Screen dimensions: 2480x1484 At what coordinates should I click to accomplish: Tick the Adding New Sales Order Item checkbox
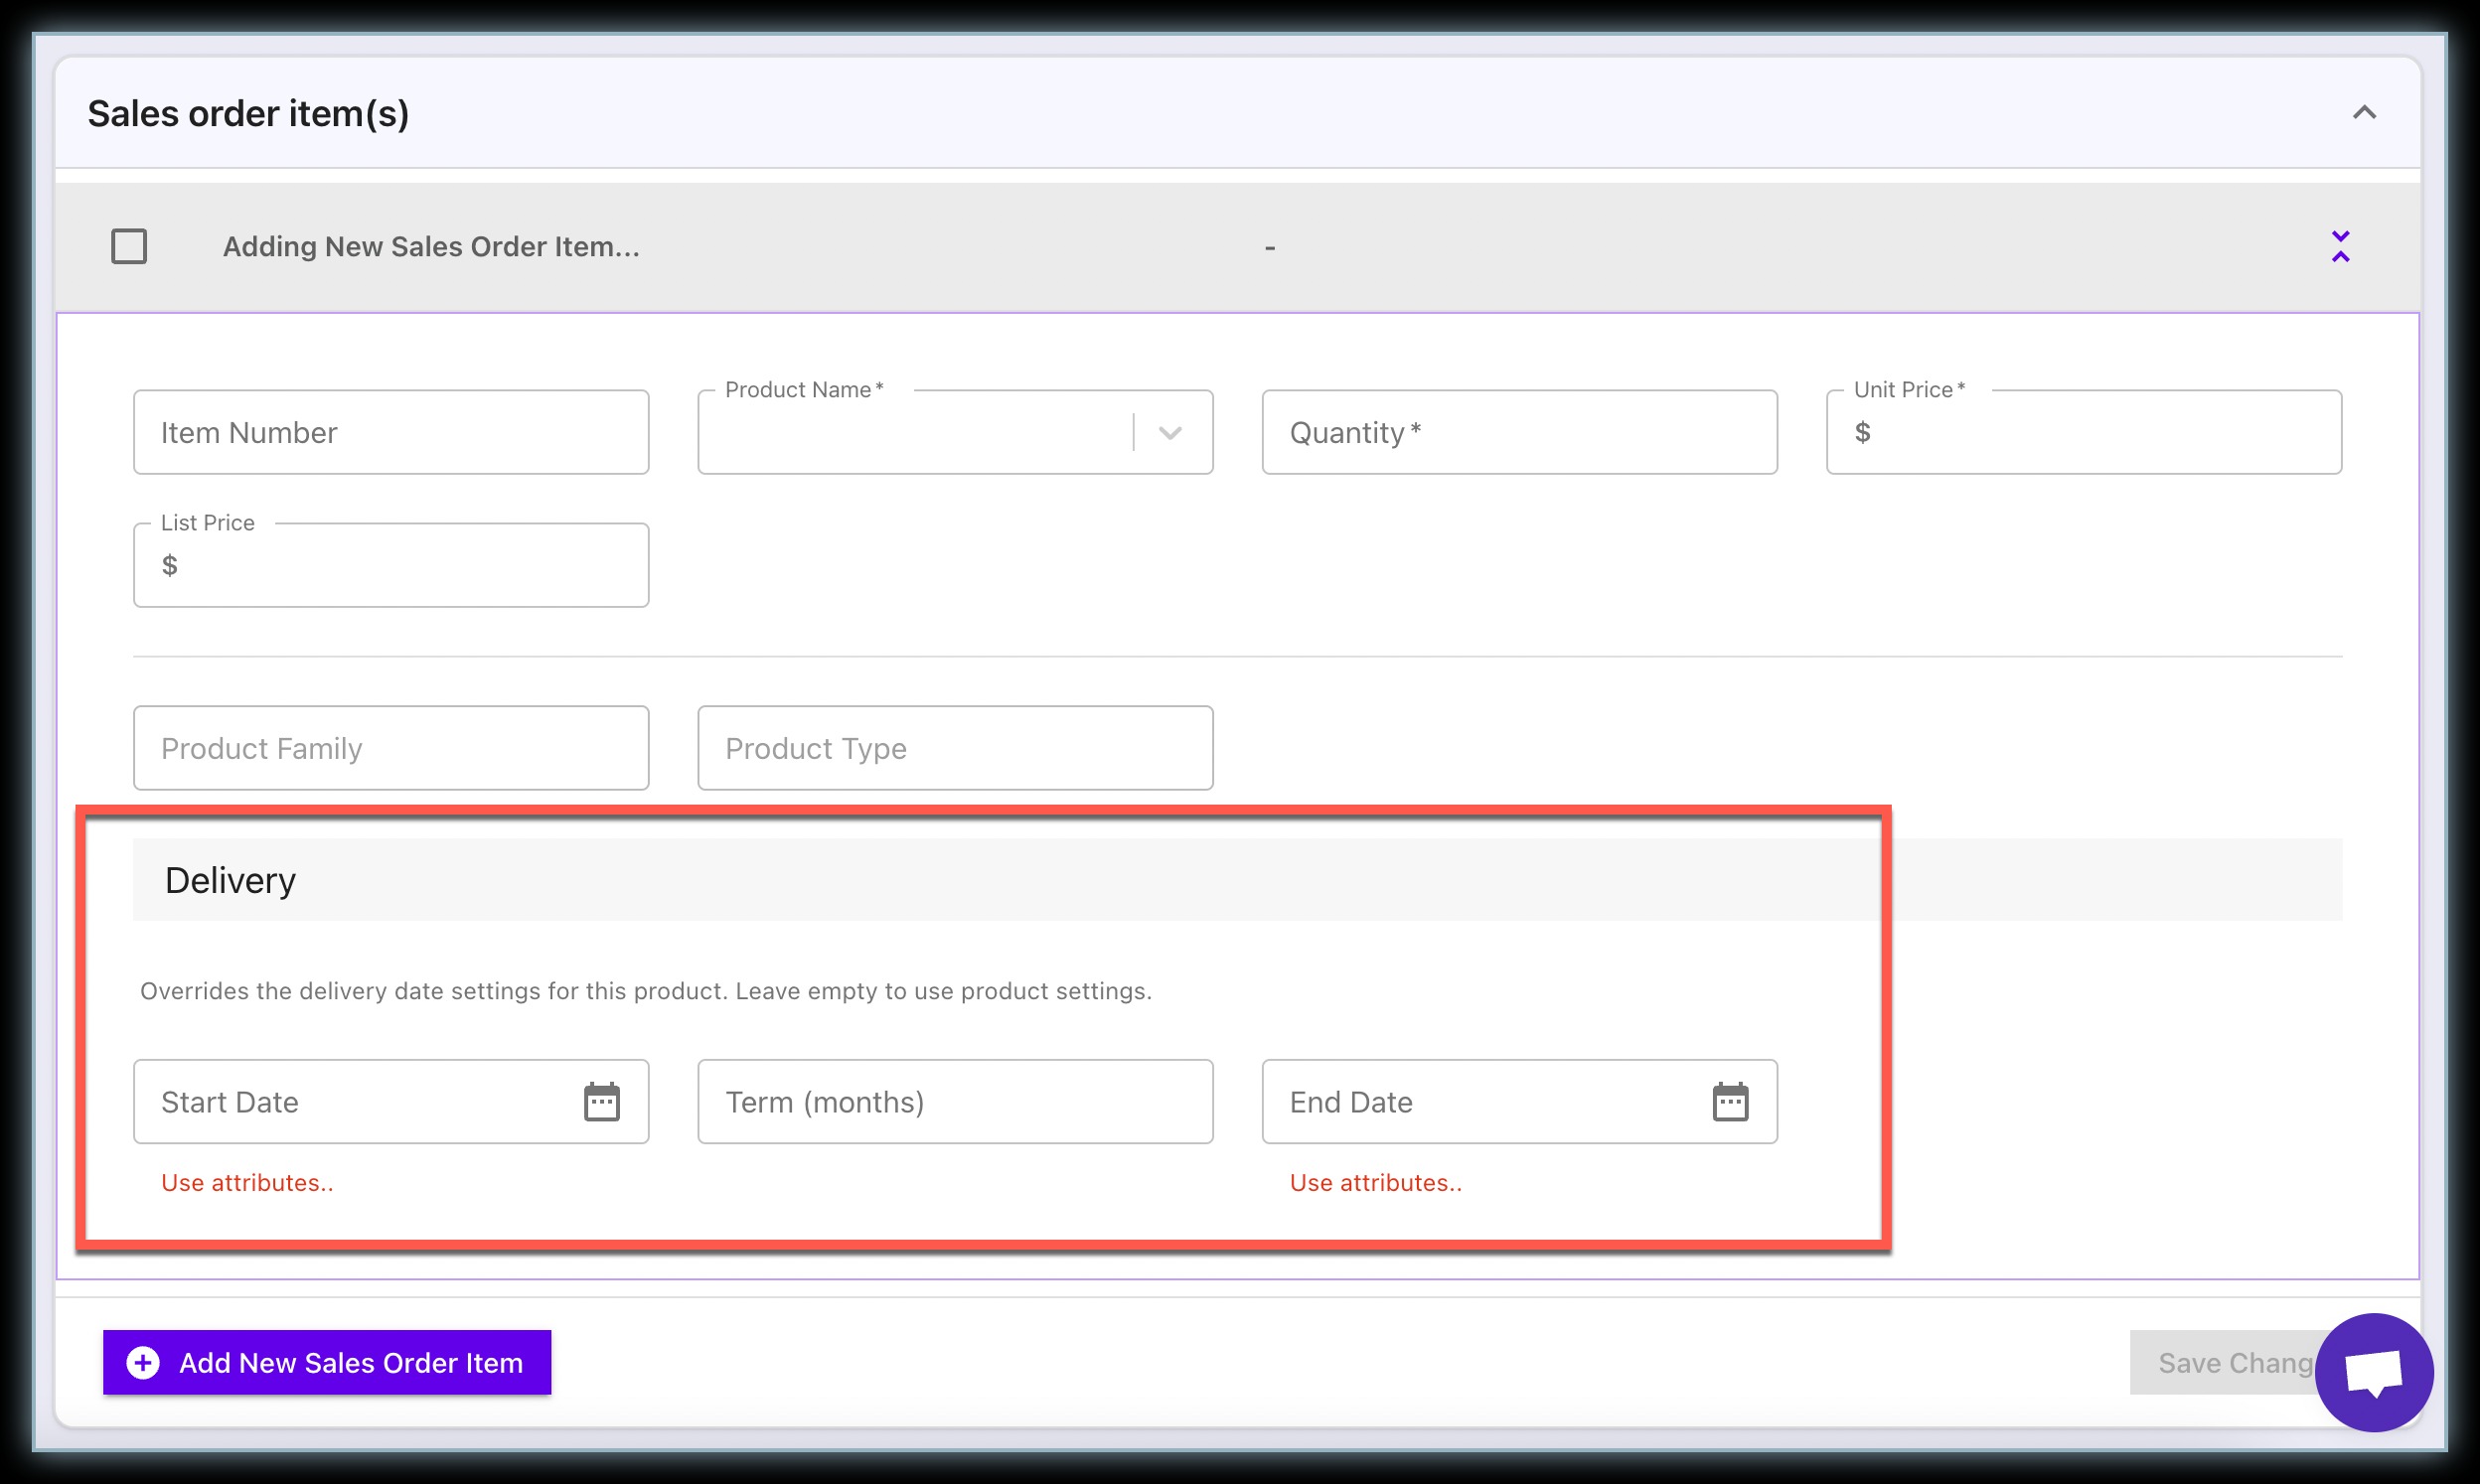(x=129, y=246)
